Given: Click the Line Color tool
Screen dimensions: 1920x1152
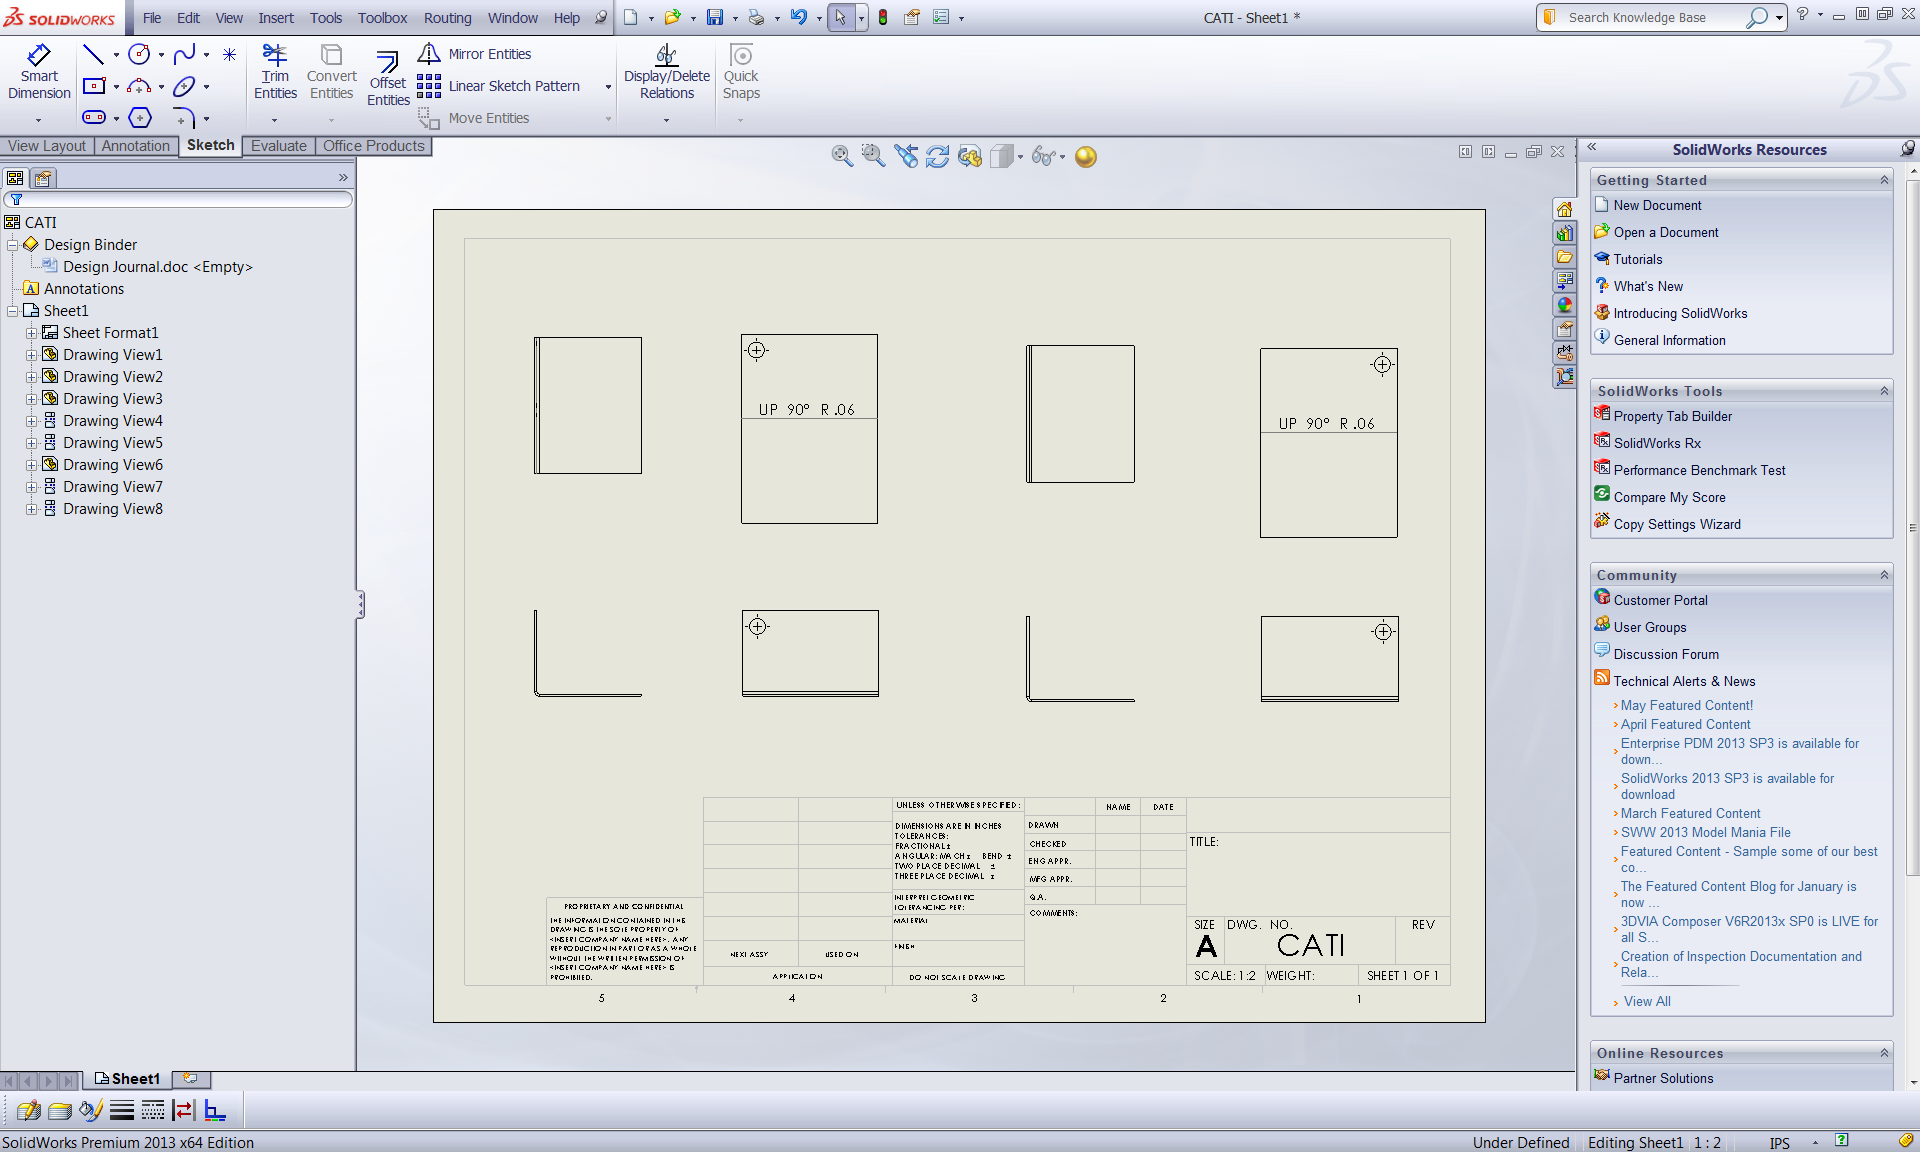Looking at the screenshot, I should pyautogui.click(x=91, y=1110).
